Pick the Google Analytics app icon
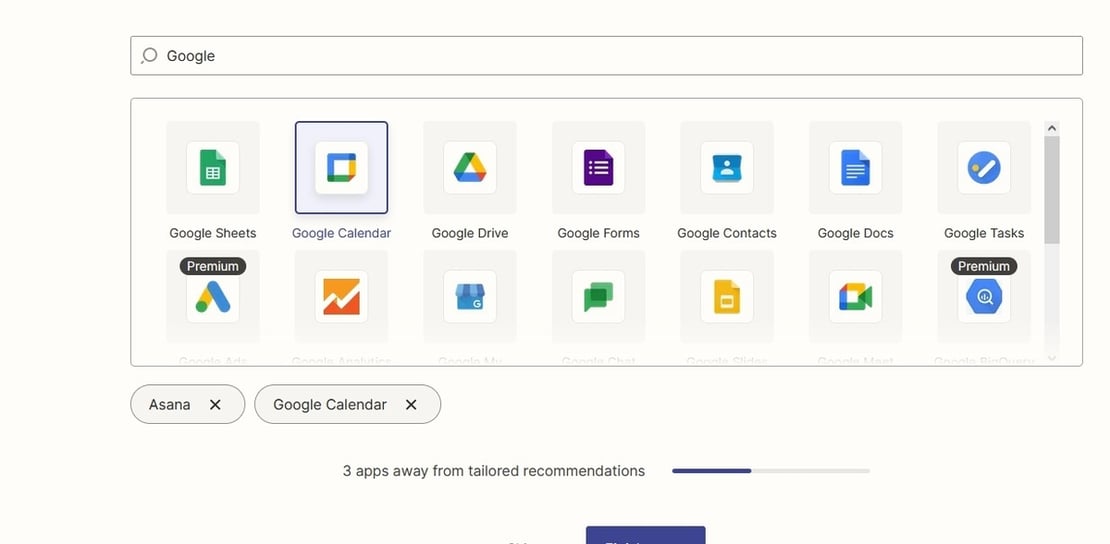The image size is (1110, 544). [x=341, y=297]
